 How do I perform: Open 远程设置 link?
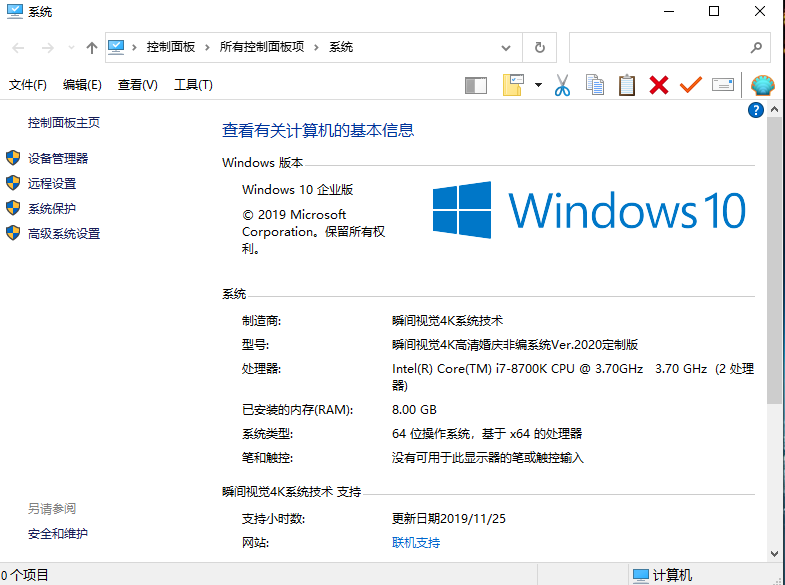(x=52, y=184)
